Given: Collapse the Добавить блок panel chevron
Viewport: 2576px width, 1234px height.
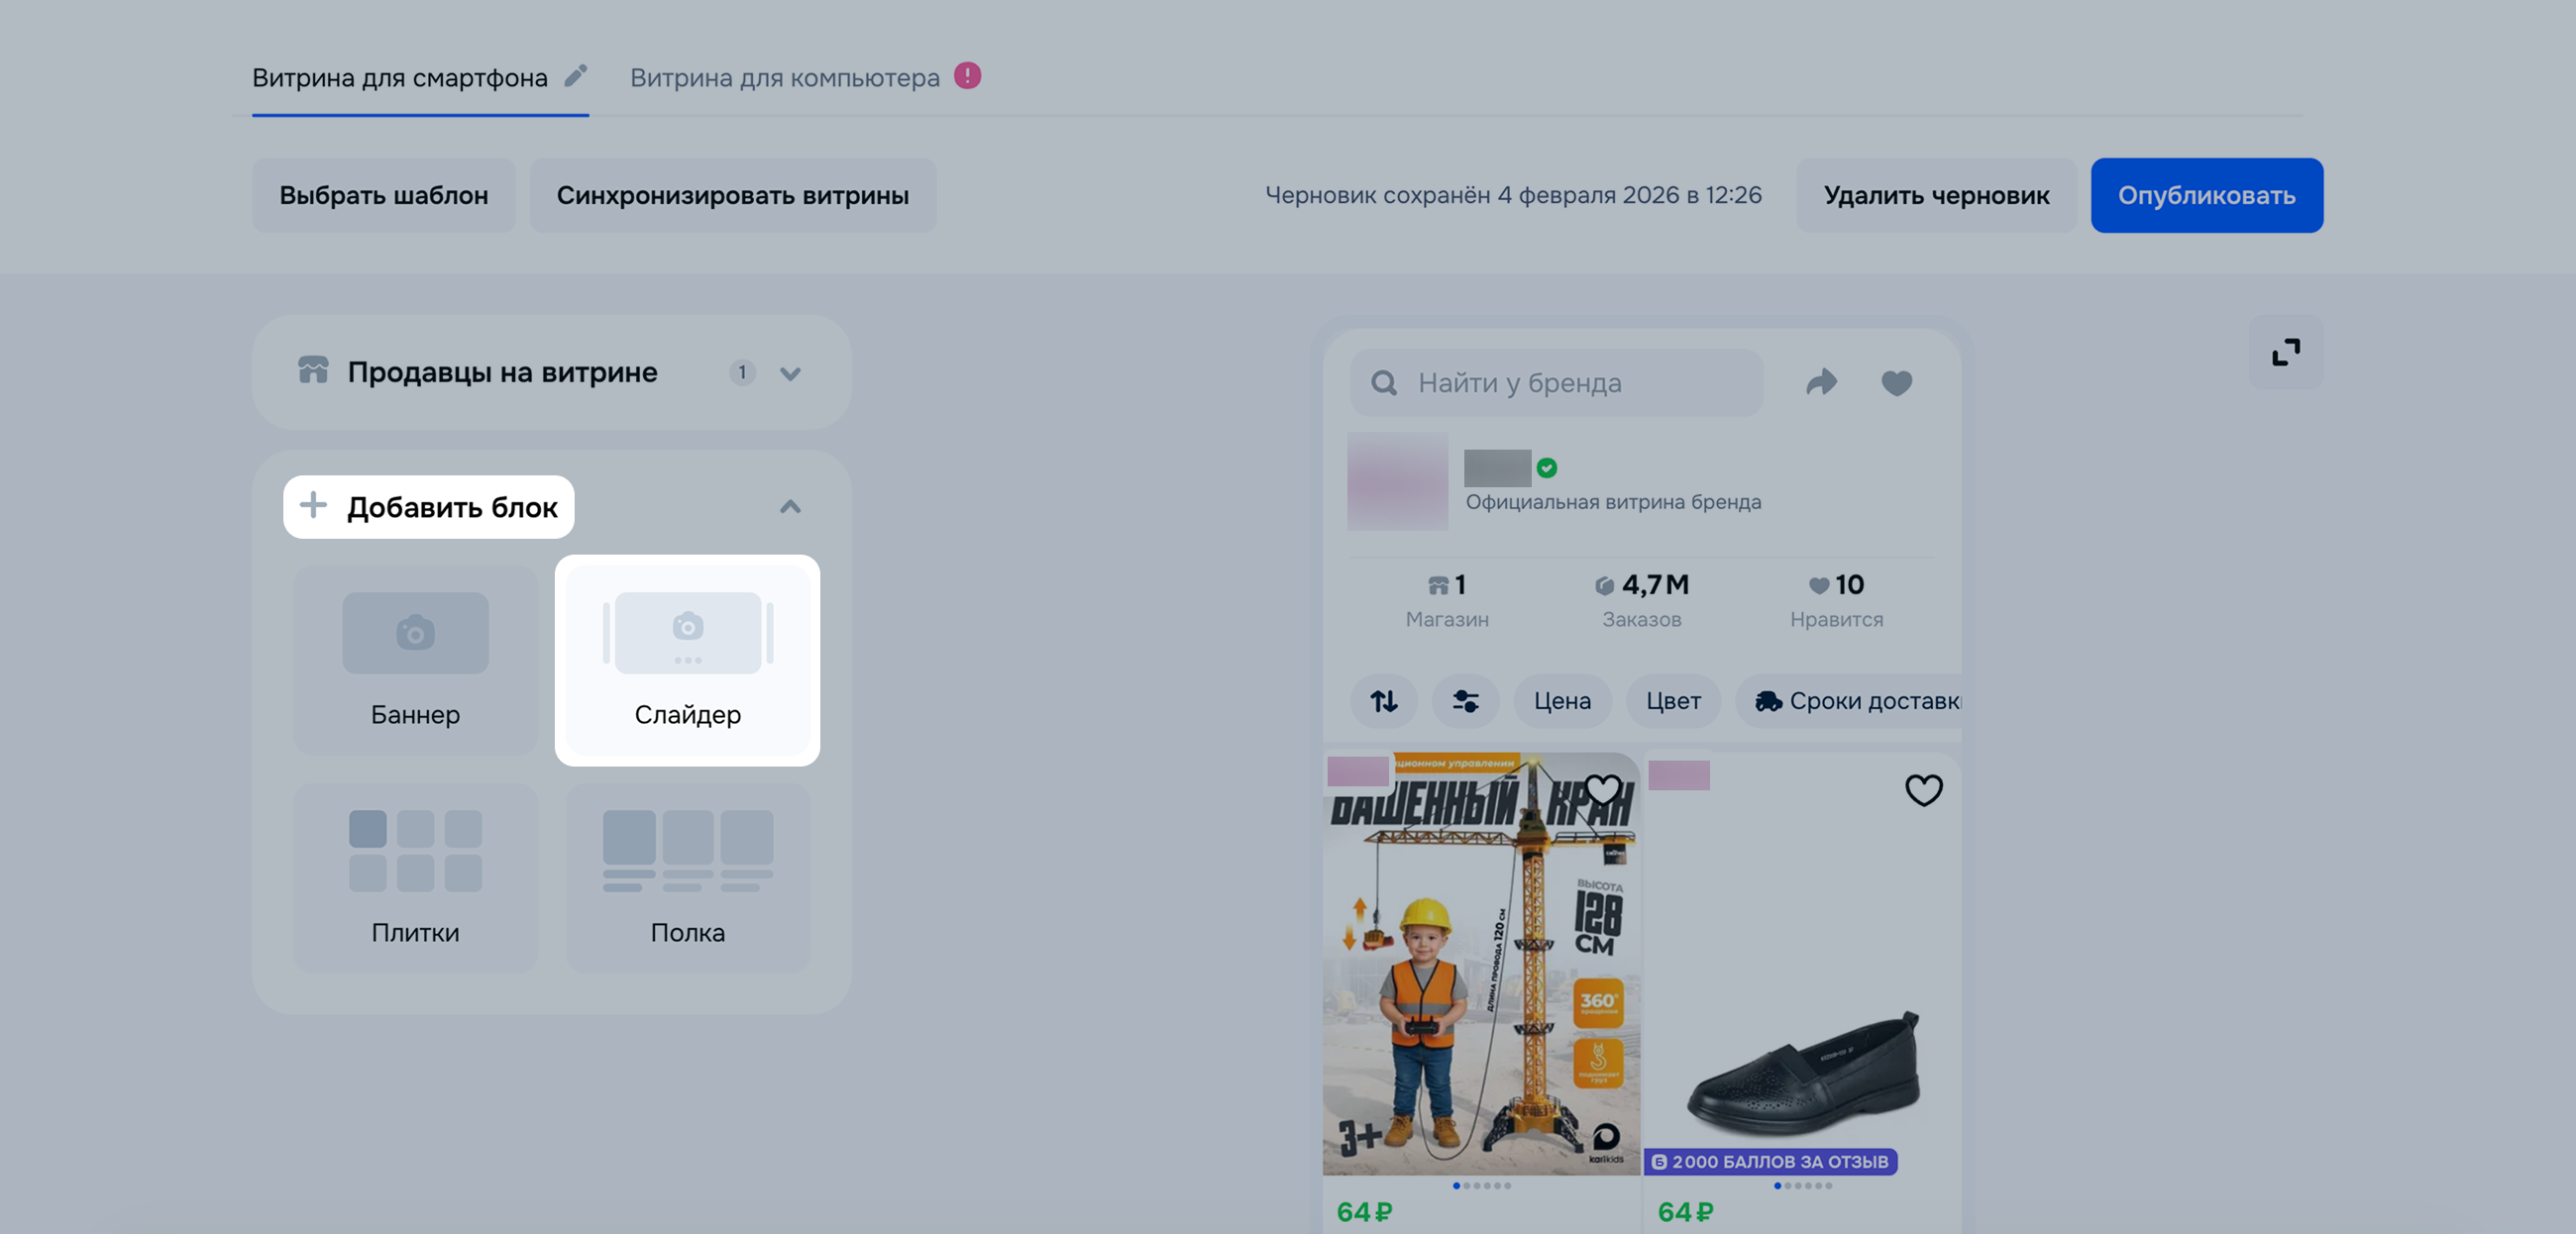Looking at the screenshot, I should click(x=790, y=507).
